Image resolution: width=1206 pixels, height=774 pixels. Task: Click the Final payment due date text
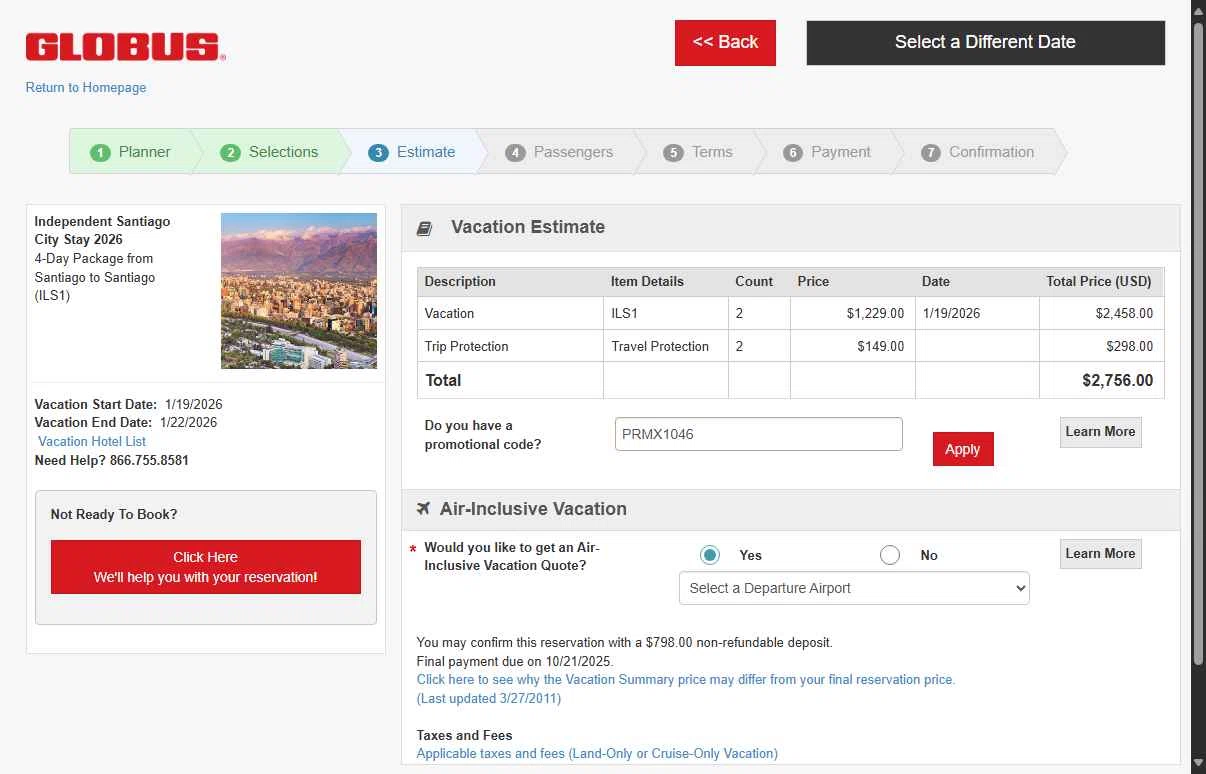click(x=515, y=661)
